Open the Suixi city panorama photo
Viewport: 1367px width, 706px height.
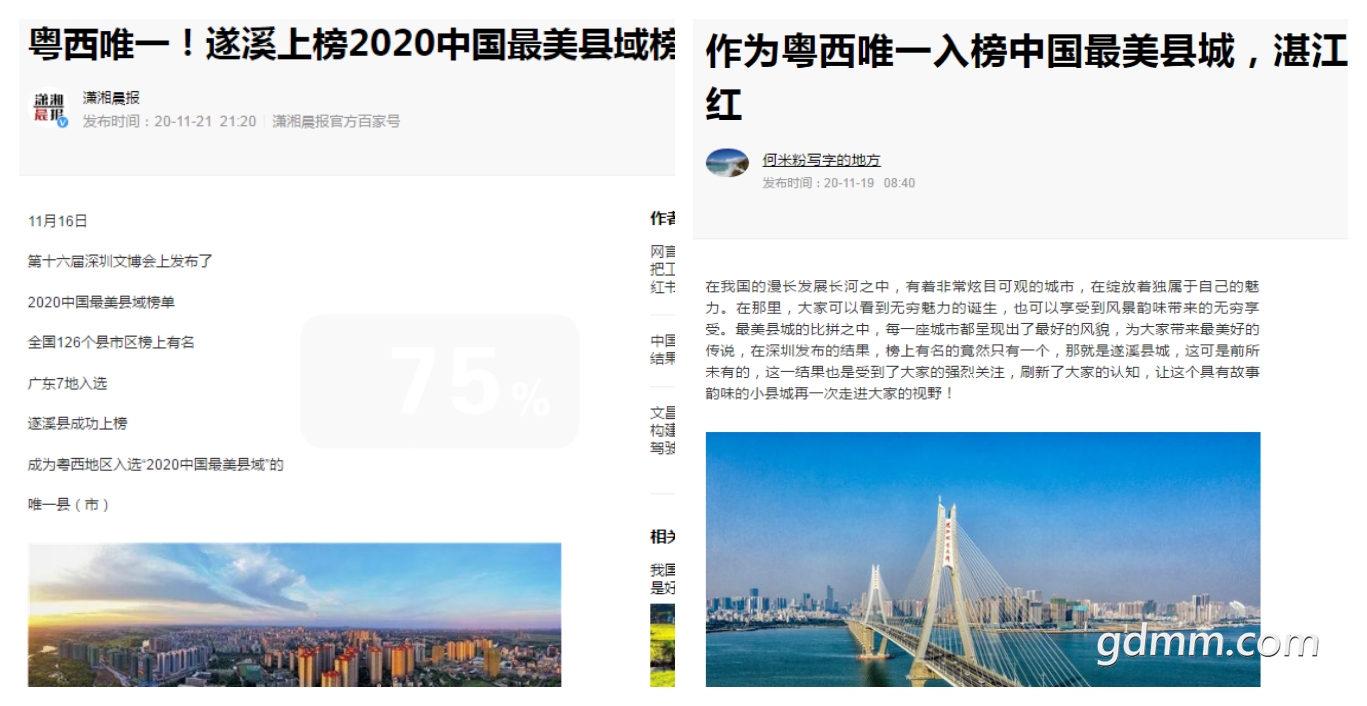click(294, 614)
